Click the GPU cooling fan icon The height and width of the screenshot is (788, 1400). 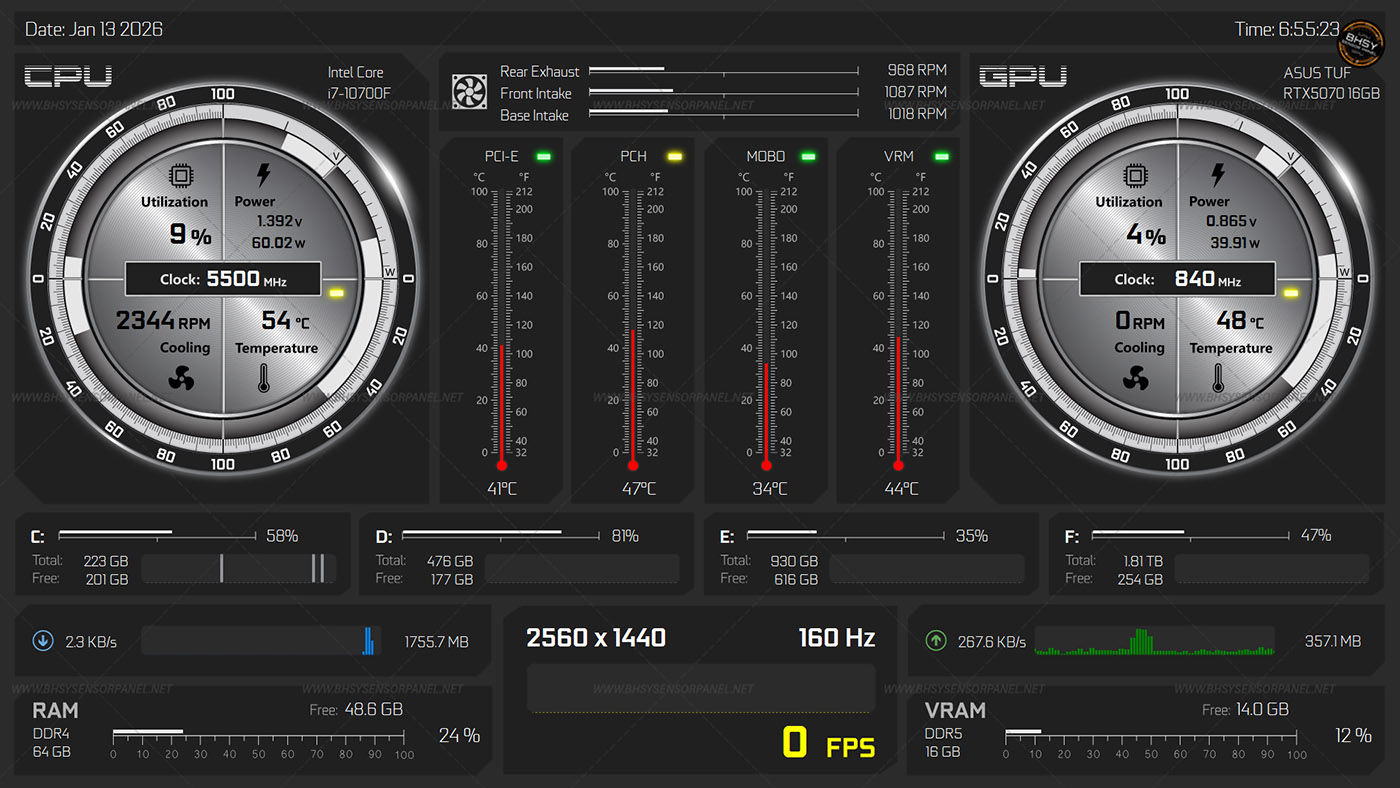pyautogui.click(x=1135, y=379)
